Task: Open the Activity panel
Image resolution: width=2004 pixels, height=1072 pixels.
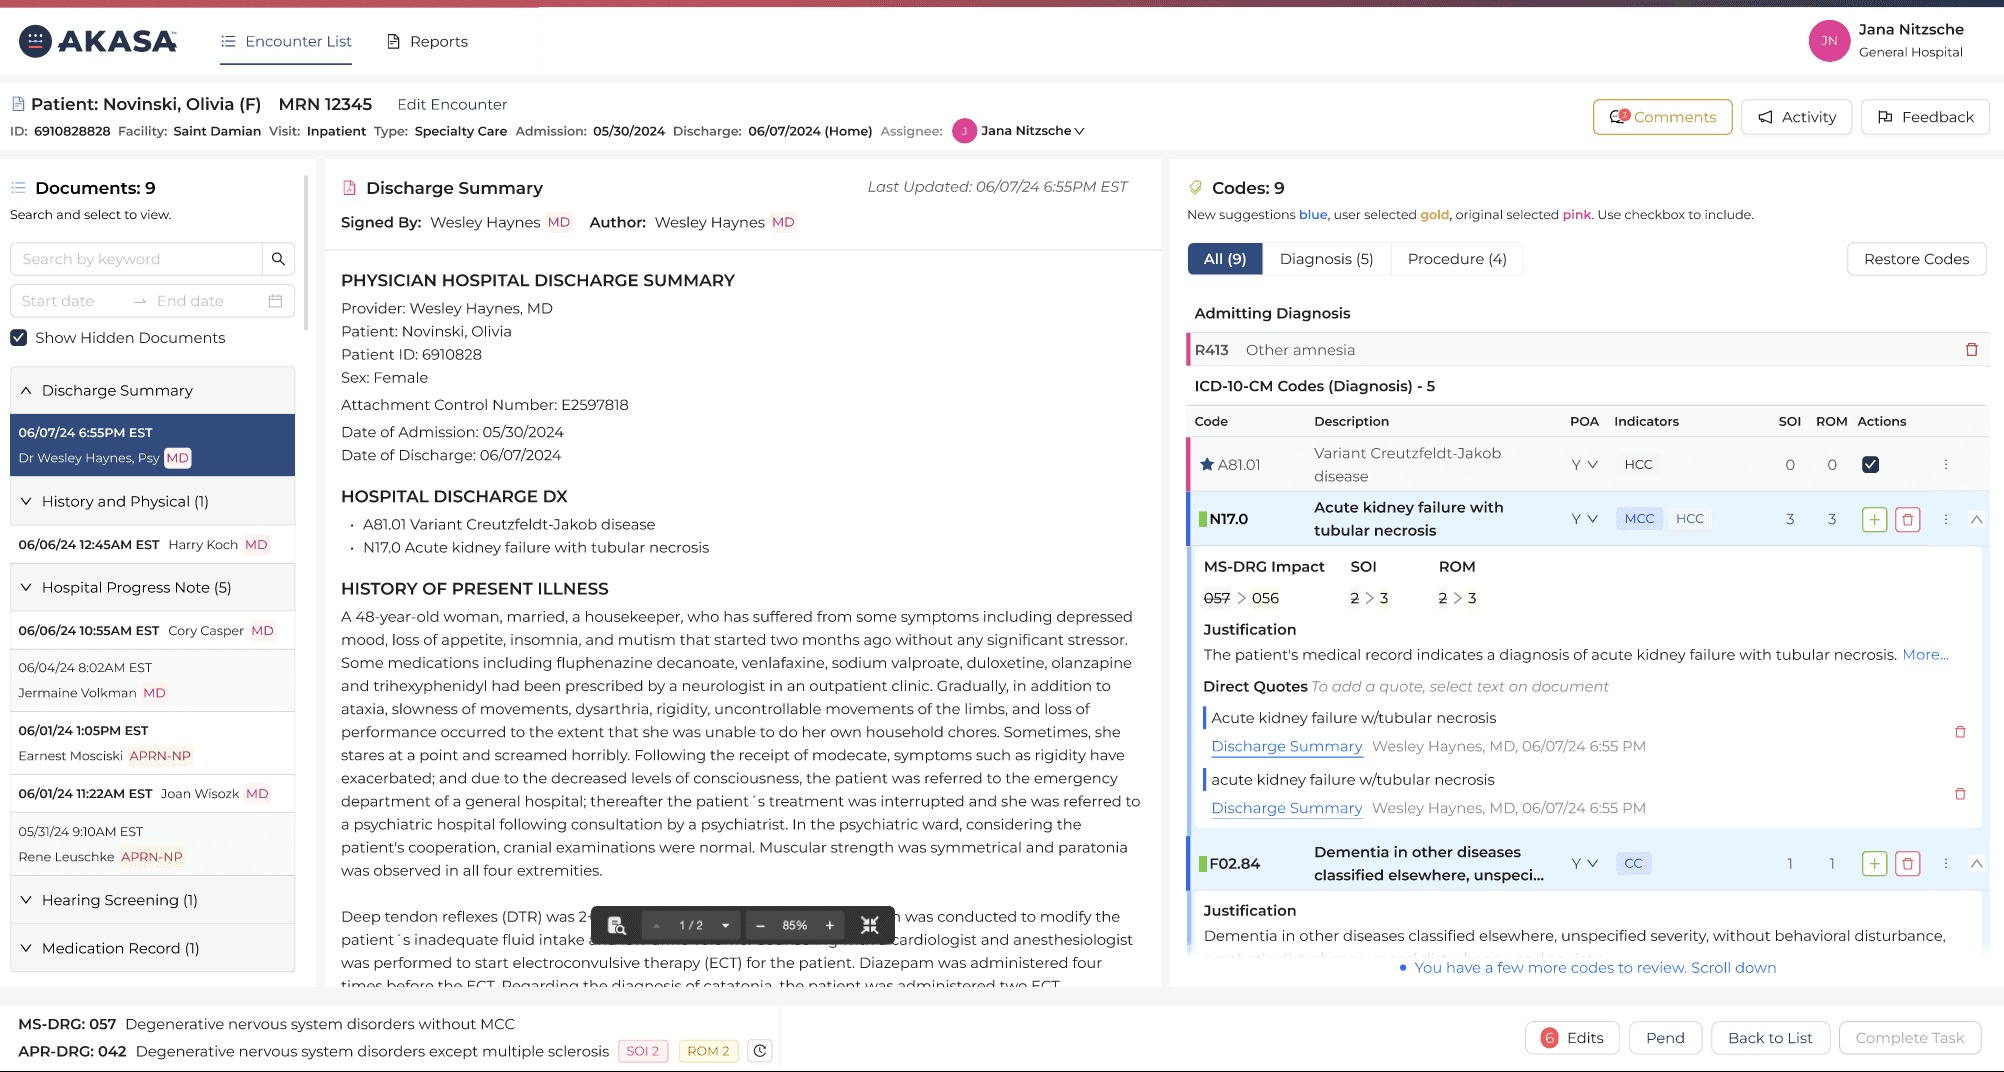Action: pyautogui.click(x=1797, y=117)
